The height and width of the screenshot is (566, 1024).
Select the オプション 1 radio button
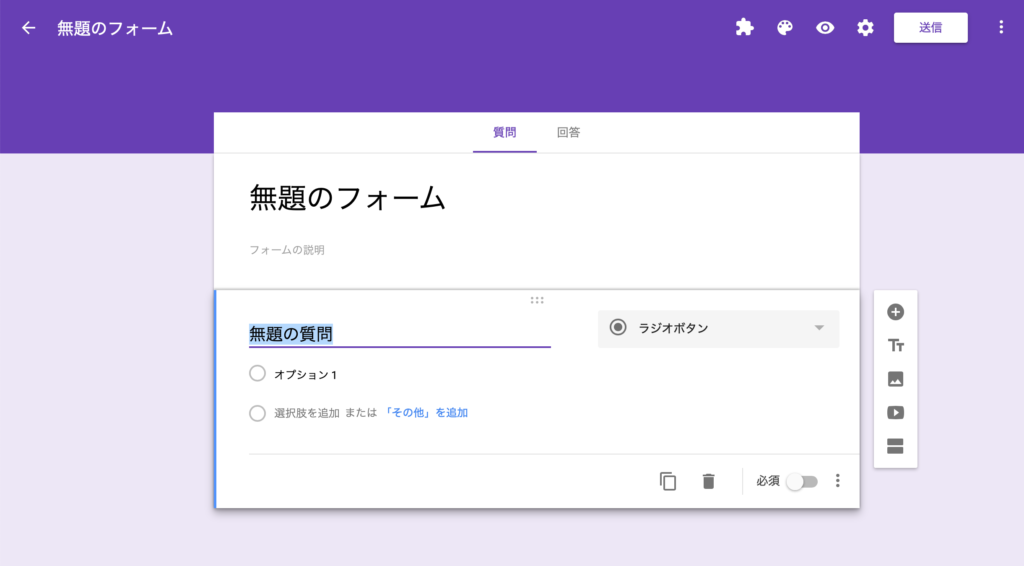point(257,373)
